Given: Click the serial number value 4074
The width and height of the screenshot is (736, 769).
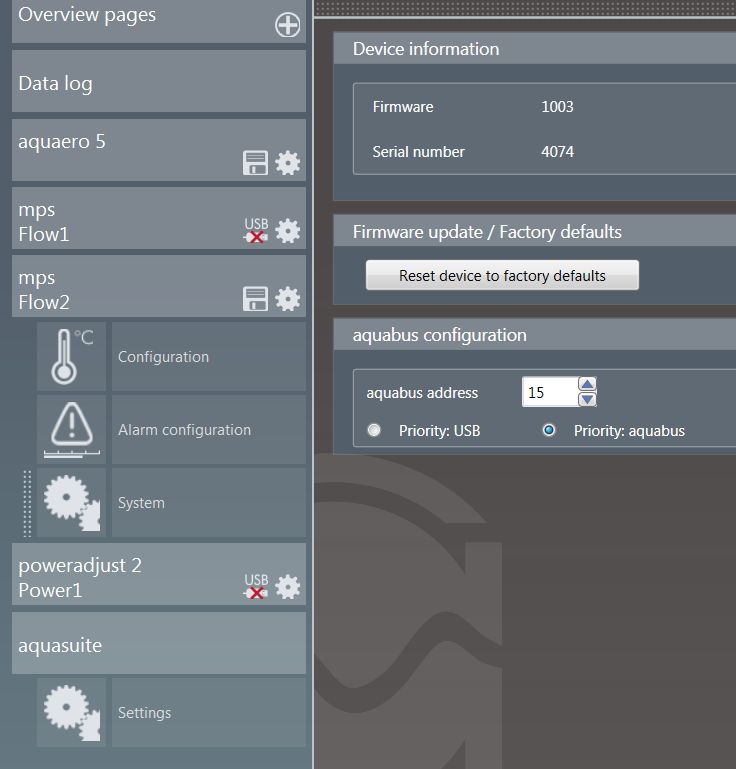Looking at the screenshot, I should click(558, 152).
